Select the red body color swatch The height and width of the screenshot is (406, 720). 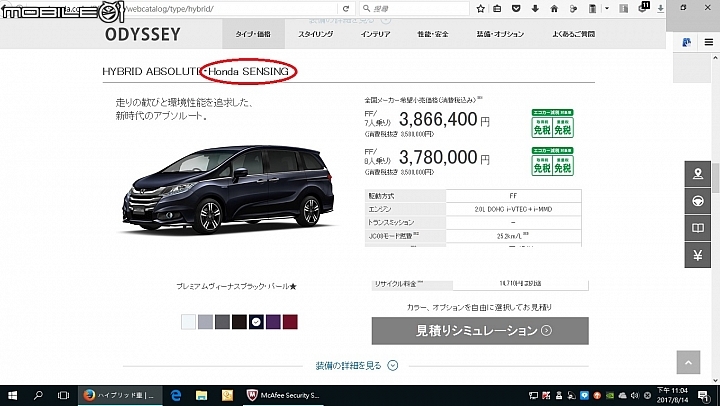(x=290, y=322)
